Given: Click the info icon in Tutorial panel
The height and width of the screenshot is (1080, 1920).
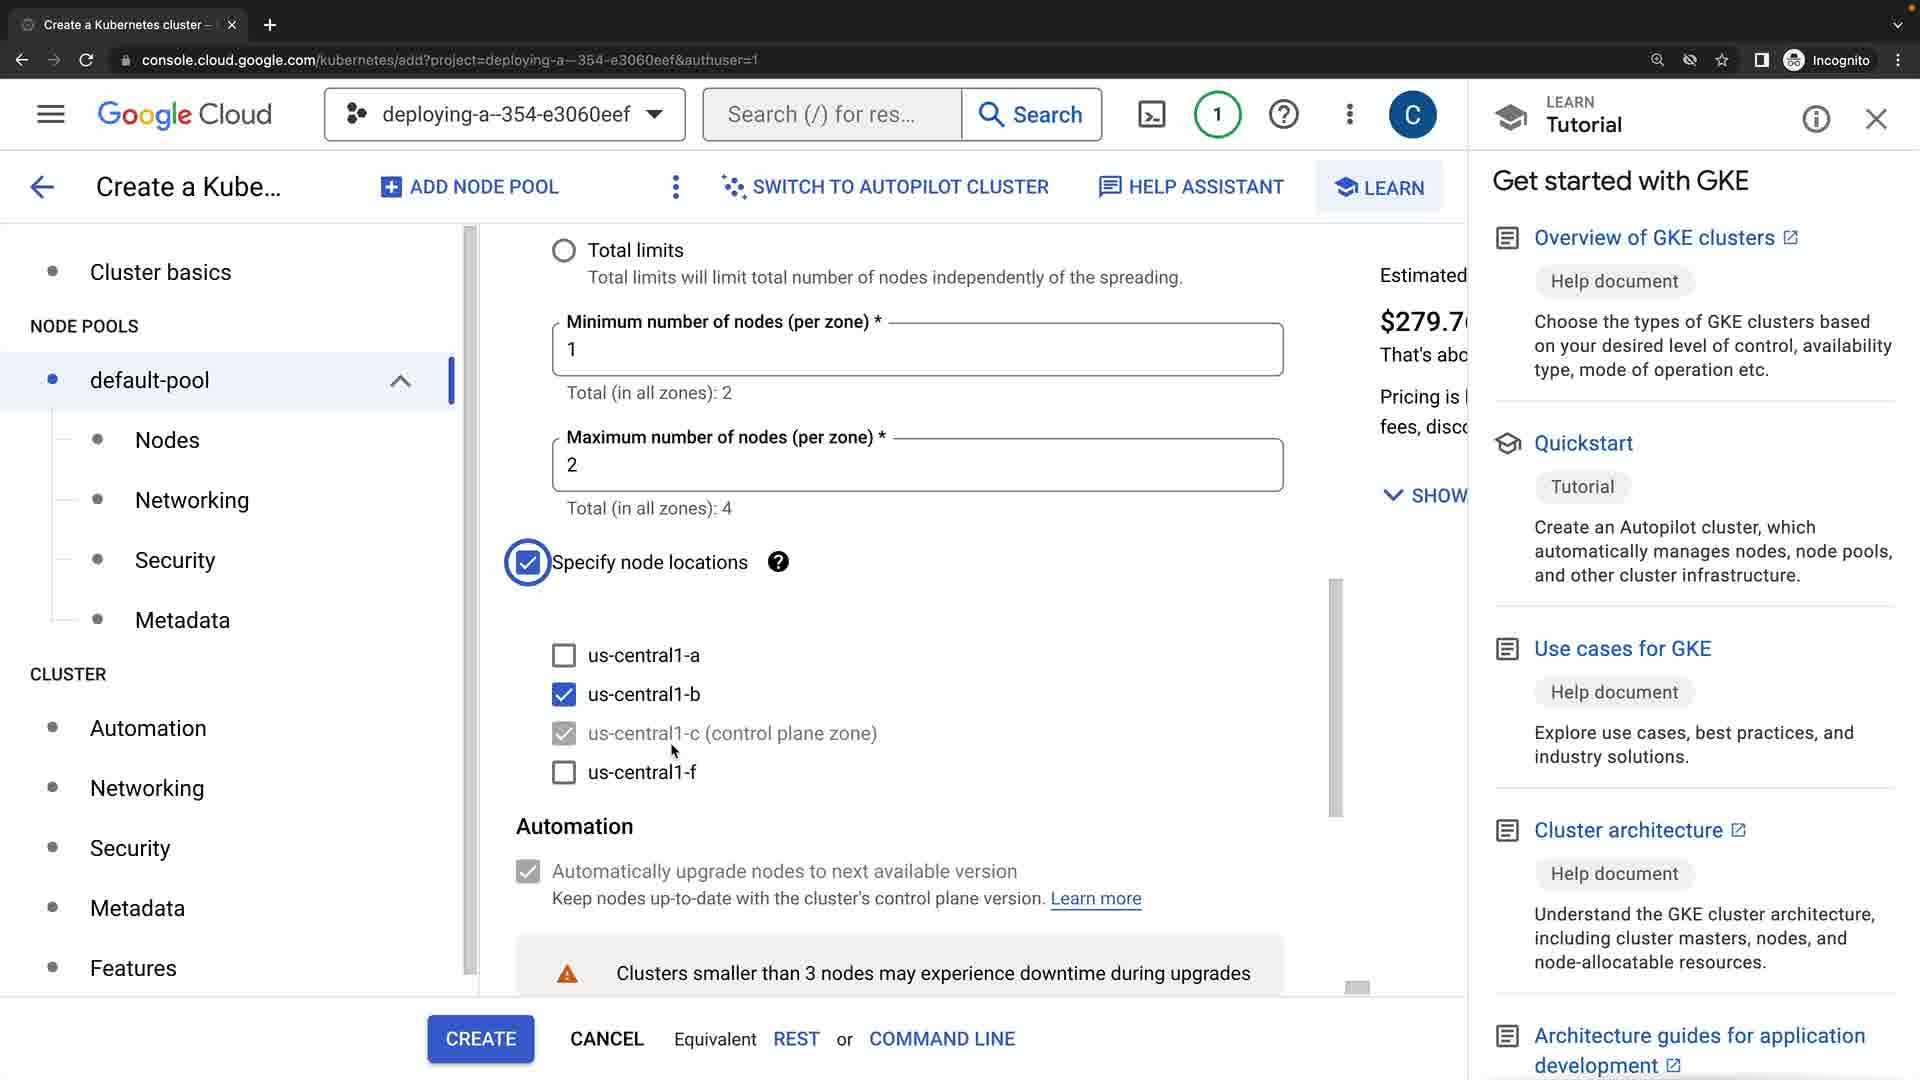Looking at the screenshot, I should 1816,120.
